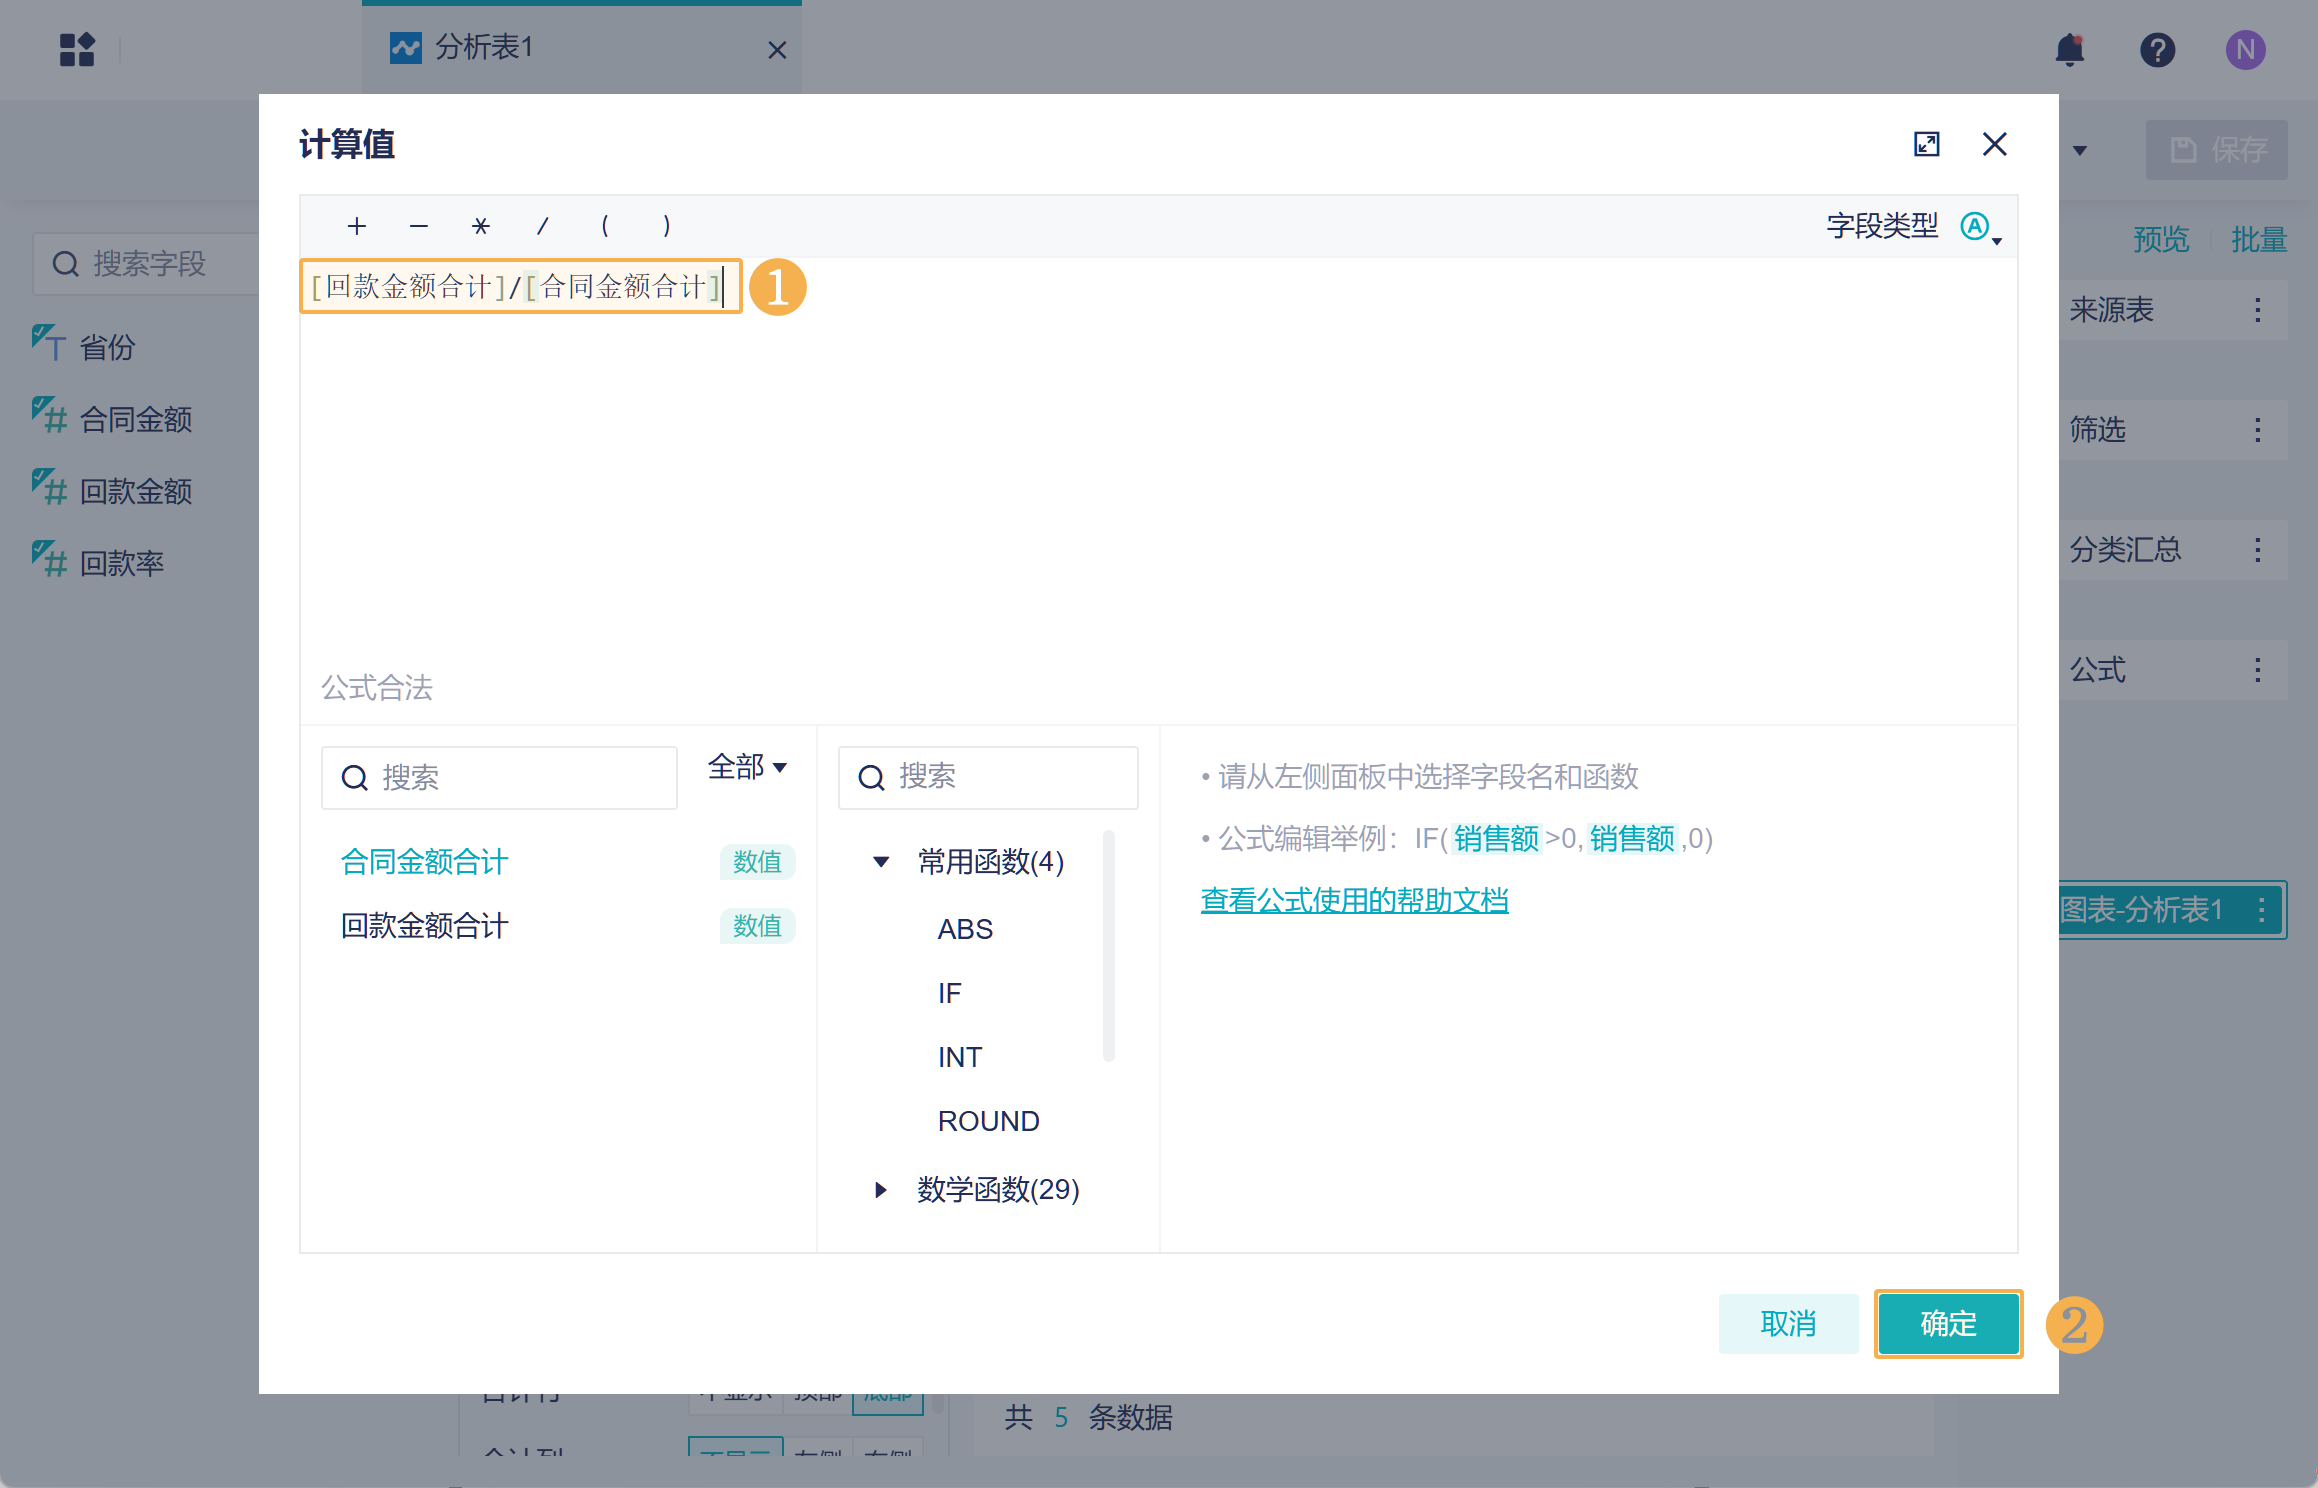Click the 取消 cancel button
Viewport: 2318px width, 1488px height.
[1787, 1324]
